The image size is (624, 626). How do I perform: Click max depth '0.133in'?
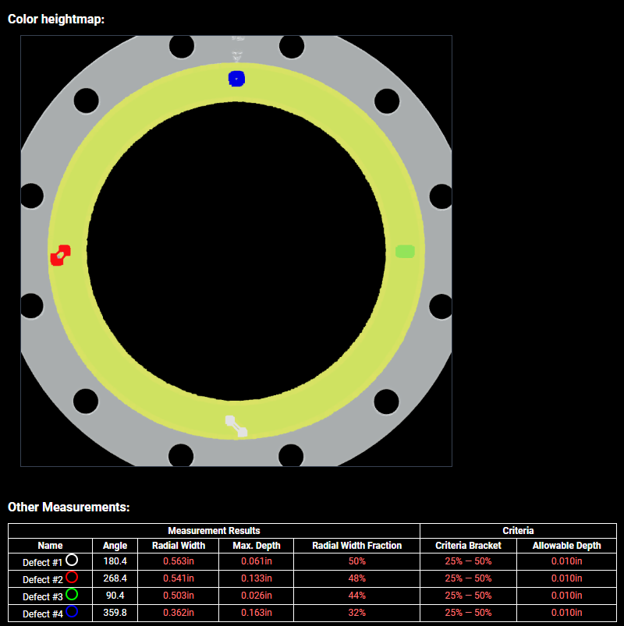click(x=256, y=578)
